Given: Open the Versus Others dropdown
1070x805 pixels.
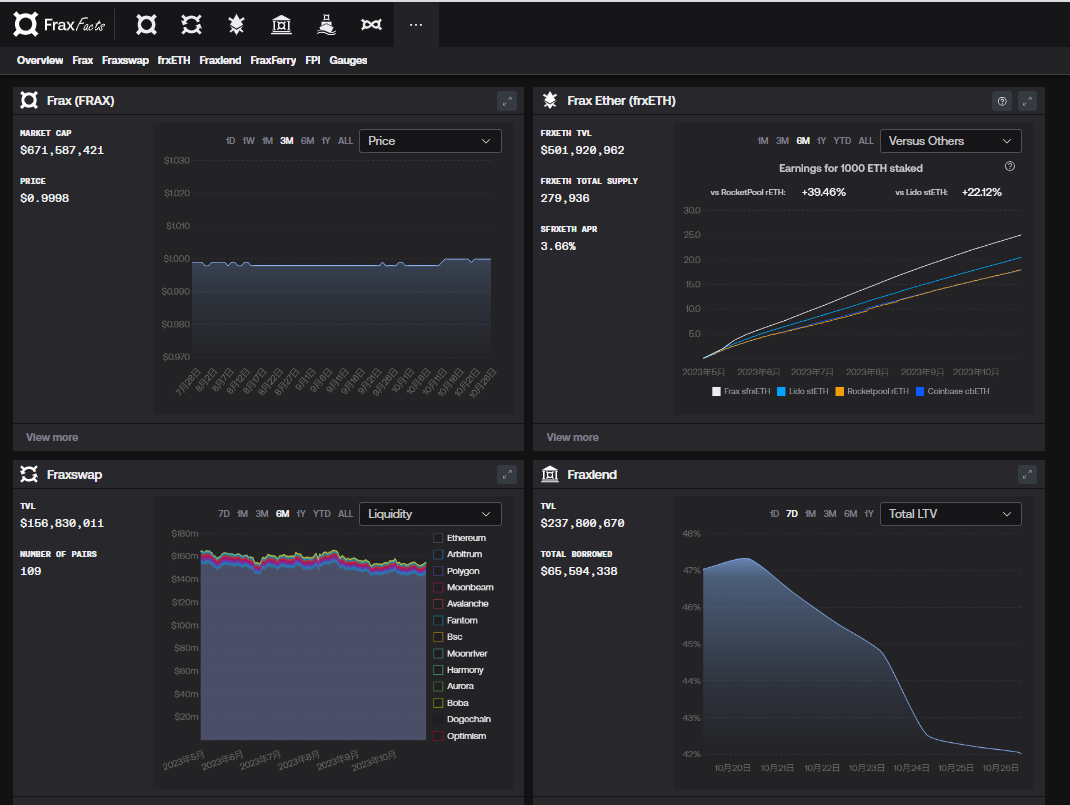Looking at the screenshot, I should pos(950,141).
